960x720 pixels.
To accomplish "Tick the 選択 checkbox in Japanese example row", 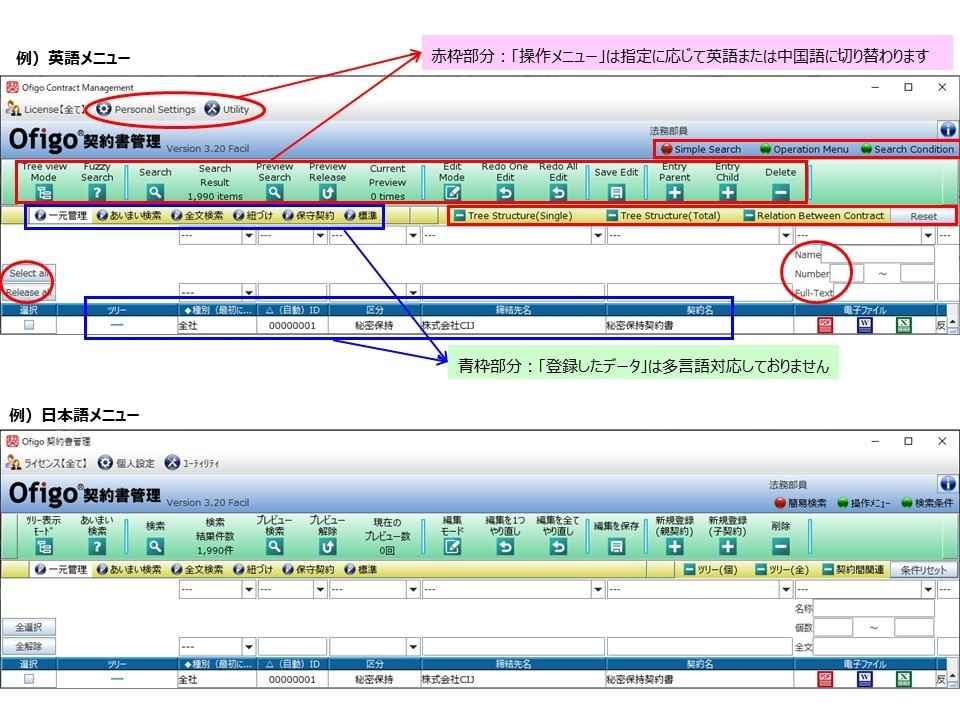I will [x=29, y=679].
